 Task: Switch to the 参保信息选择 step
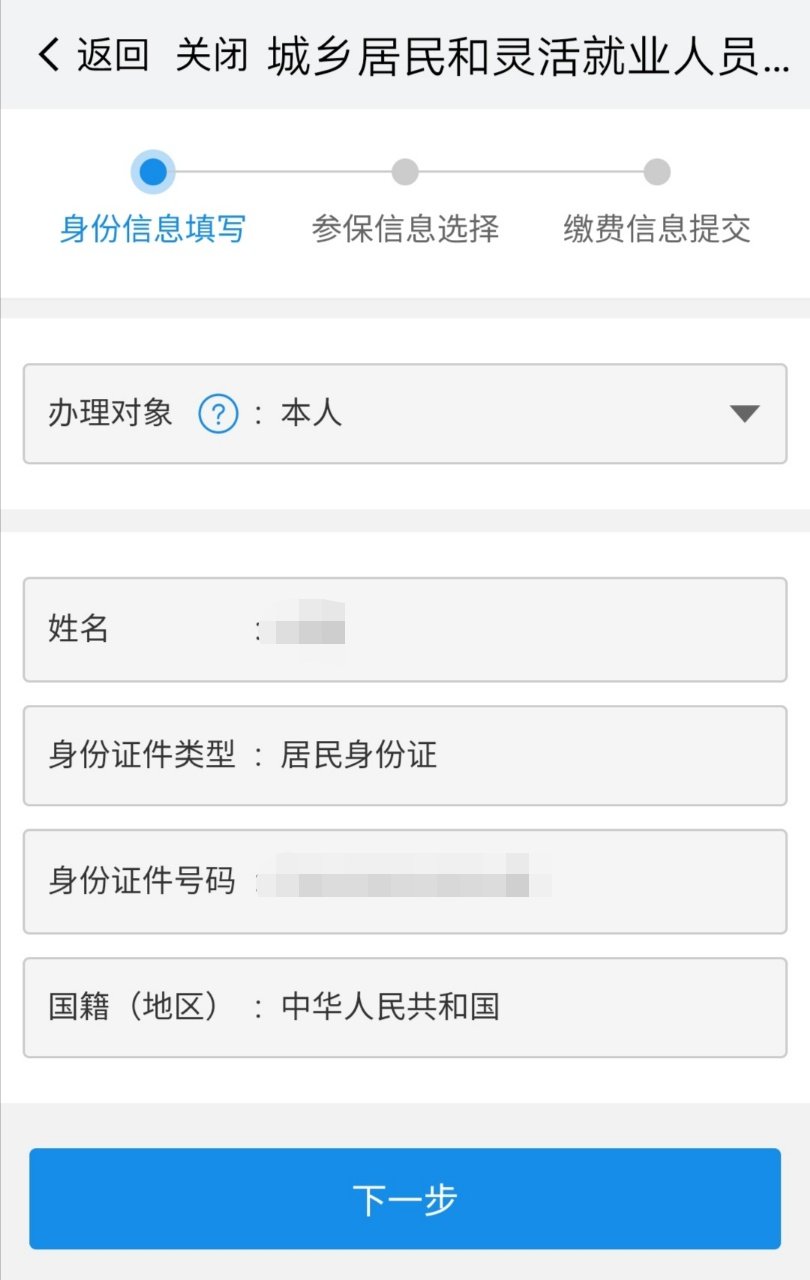click(x=405, y=229)
